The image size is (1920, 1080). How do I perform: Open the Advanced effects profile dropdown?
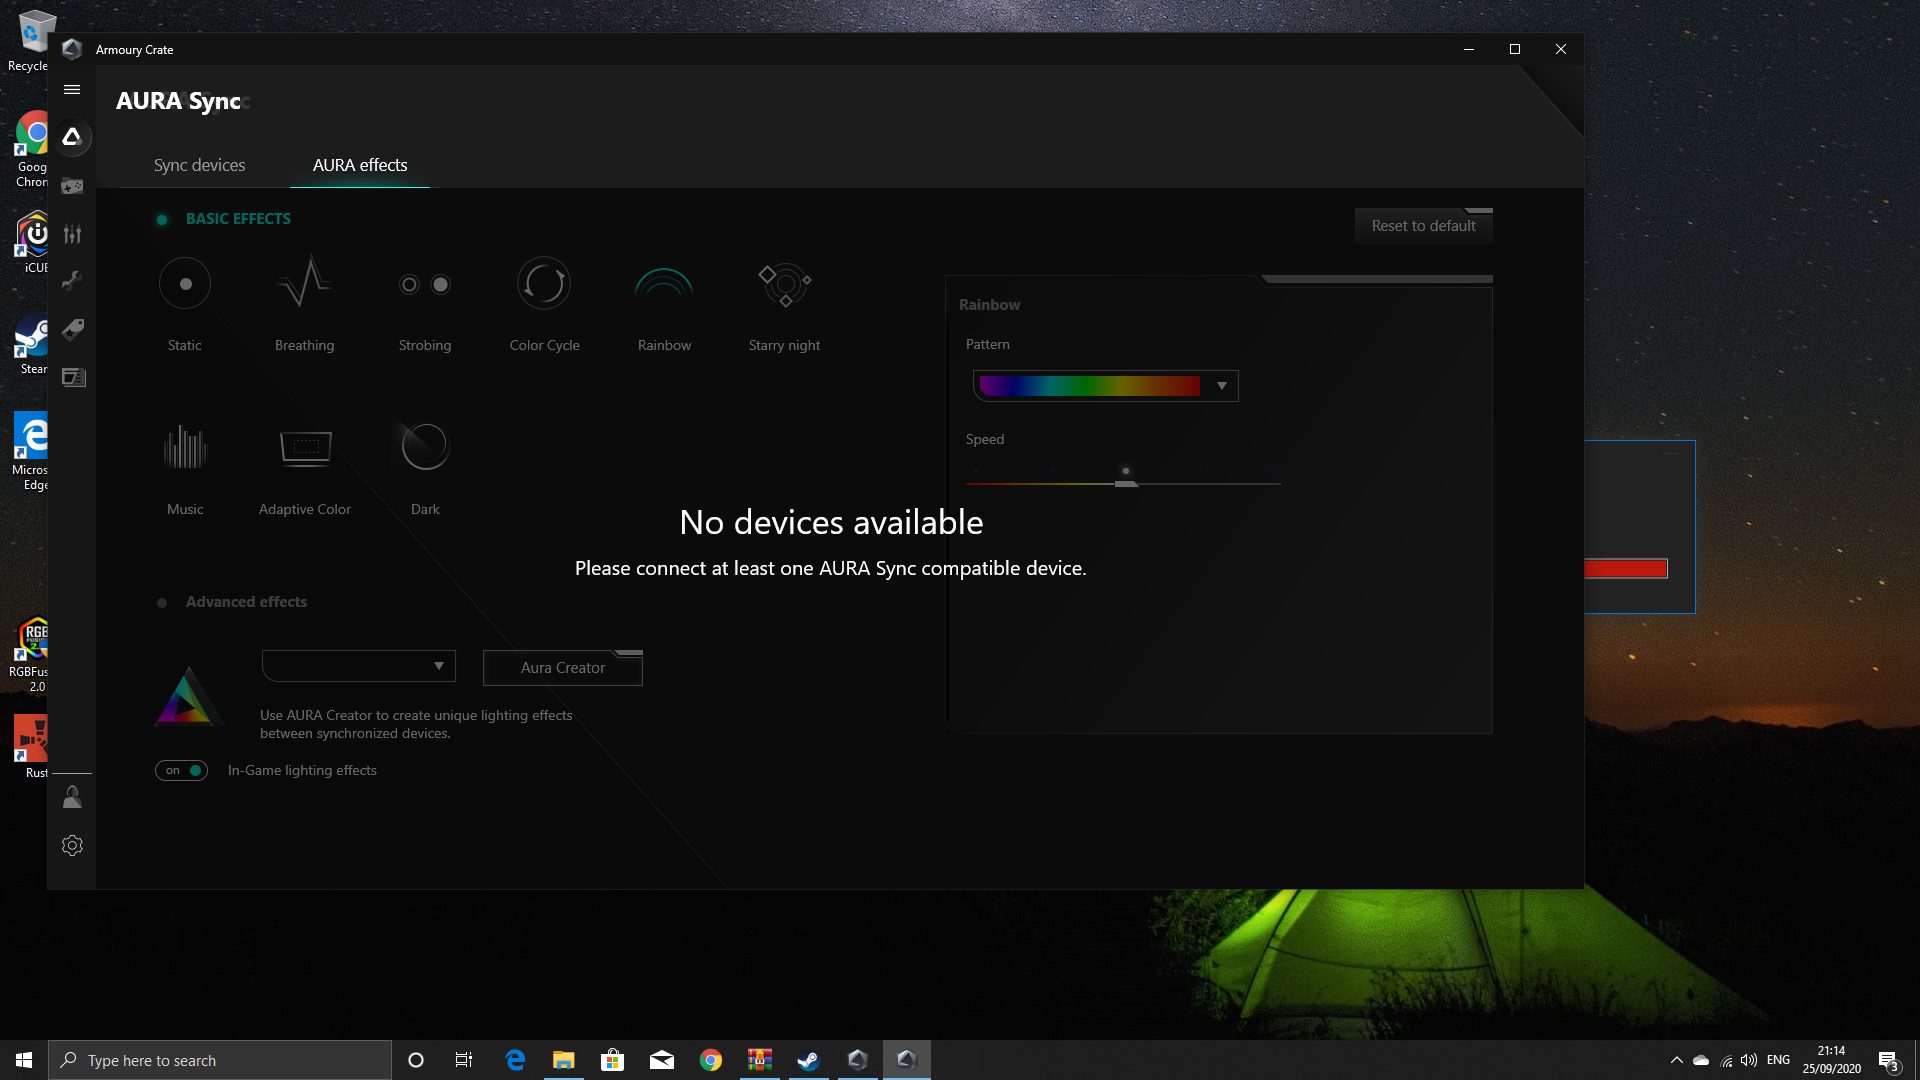point(359,666)
